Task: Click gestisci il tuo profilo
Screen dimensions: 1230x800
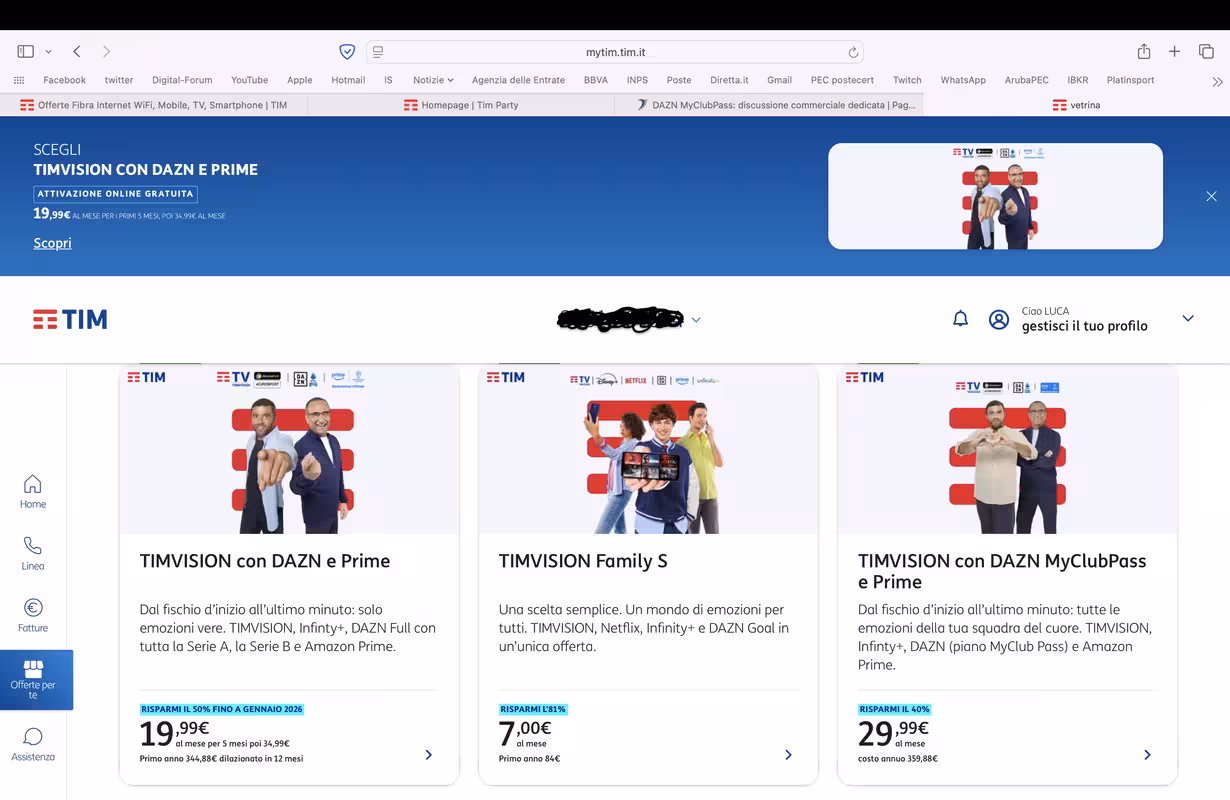Action: (1085, 326)
